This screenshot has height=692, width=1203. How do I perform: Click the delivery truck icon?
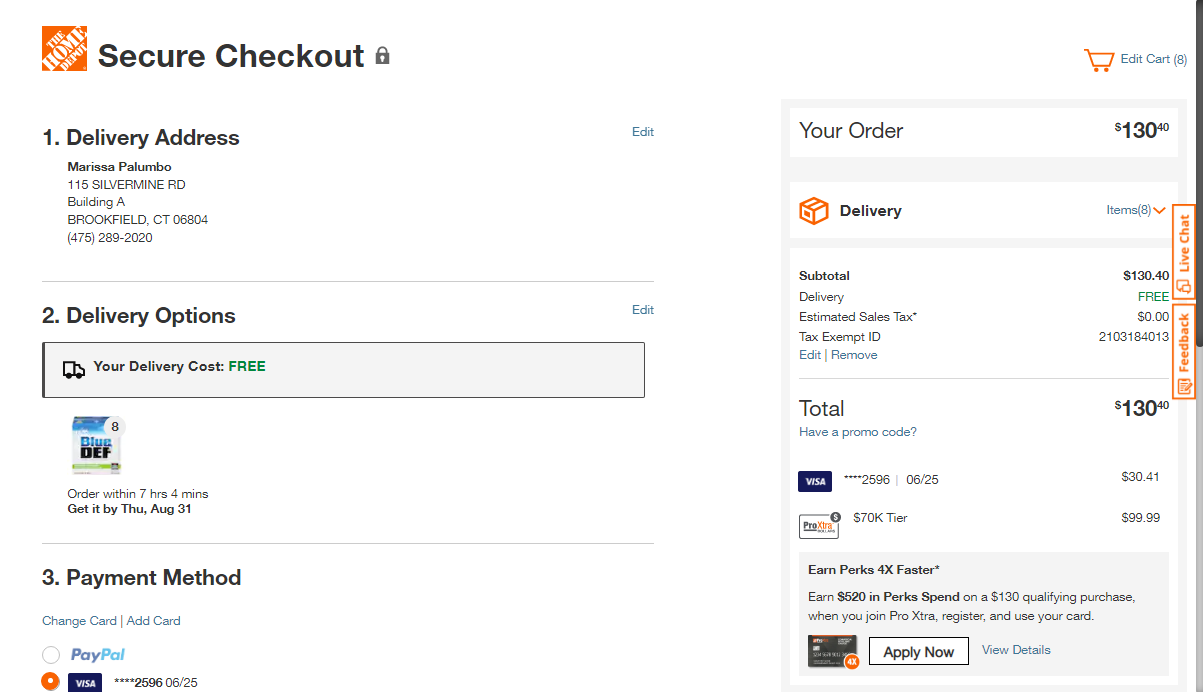(74, 370)
